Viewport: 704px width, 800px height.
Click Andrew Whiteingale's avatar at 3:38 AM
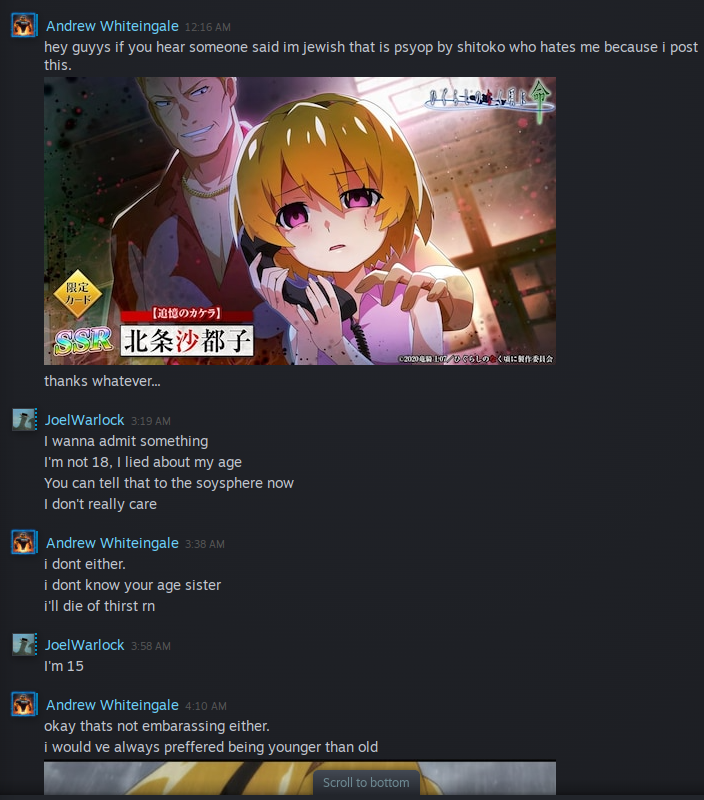(23, 542)
